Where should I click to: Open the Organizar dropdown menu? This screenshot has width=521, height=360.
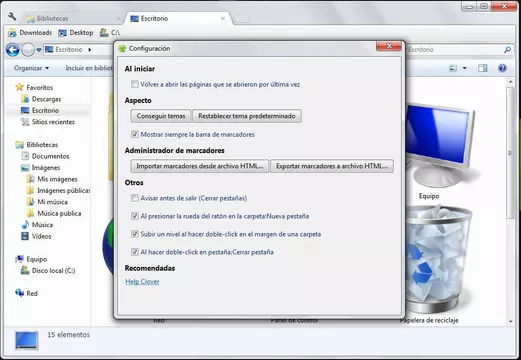click(31, 68)
